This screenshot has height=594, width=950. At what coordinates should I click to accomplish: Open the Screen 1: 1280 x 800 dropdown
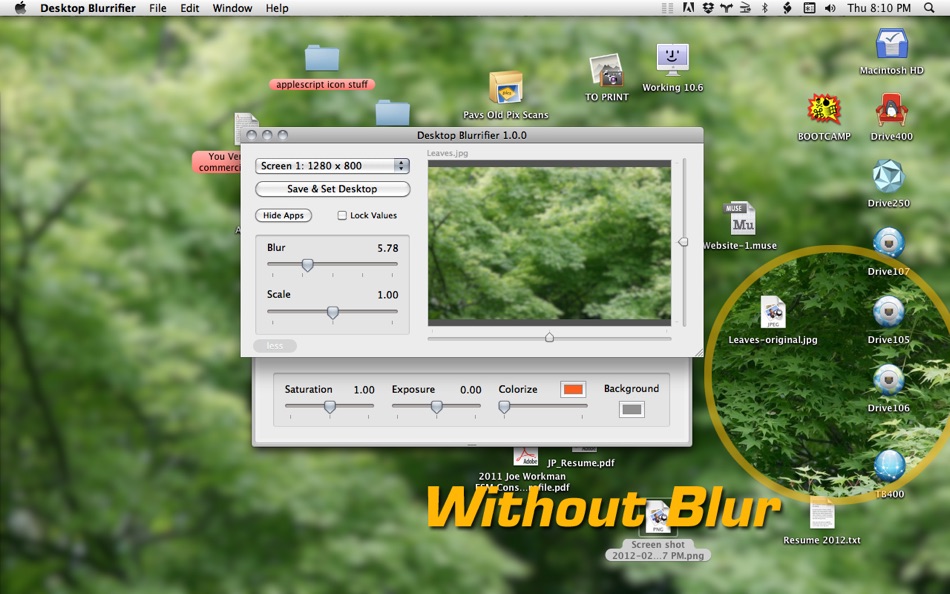click(333, 165)
